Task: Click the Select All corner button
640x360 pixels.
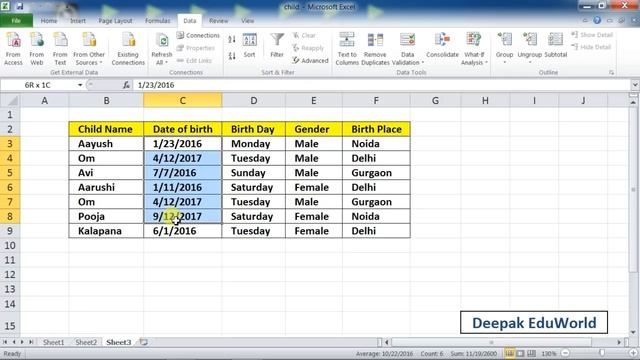Action: point(10,100)
